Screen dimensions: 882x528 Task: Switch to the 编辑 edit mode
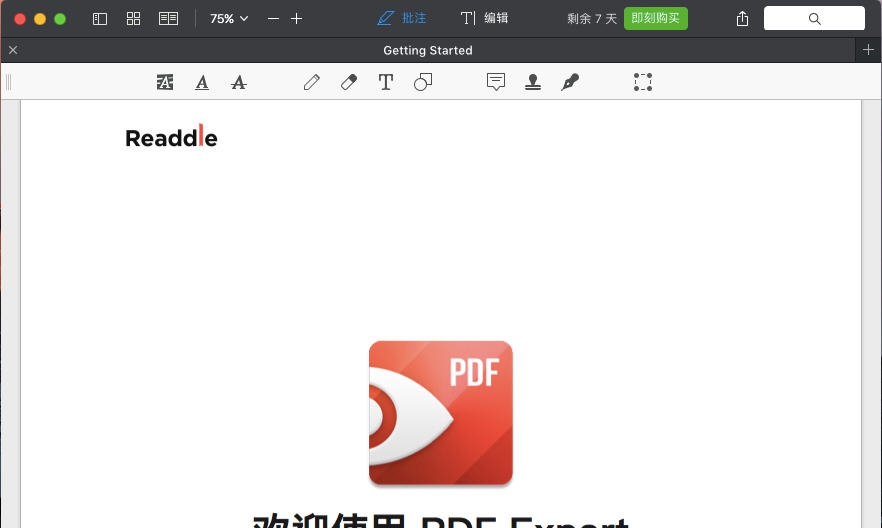click(484, 19)
